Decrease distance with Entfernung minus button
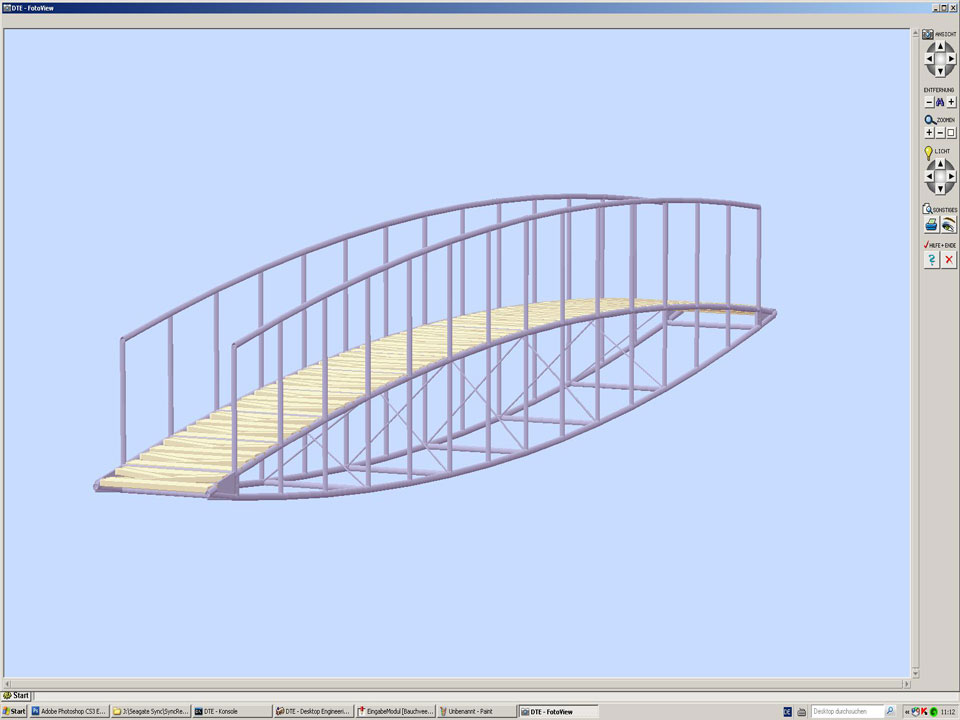Image resolution: width=960 pixels, height=720 pixels. click(x=929, y=102)
